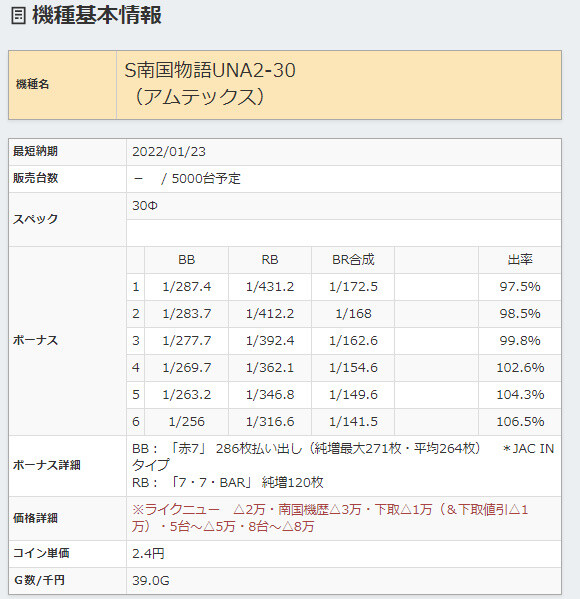The height and width of the screenshot is (599, 580).
Task: Click the スペック row label
Action: [35, 219]
